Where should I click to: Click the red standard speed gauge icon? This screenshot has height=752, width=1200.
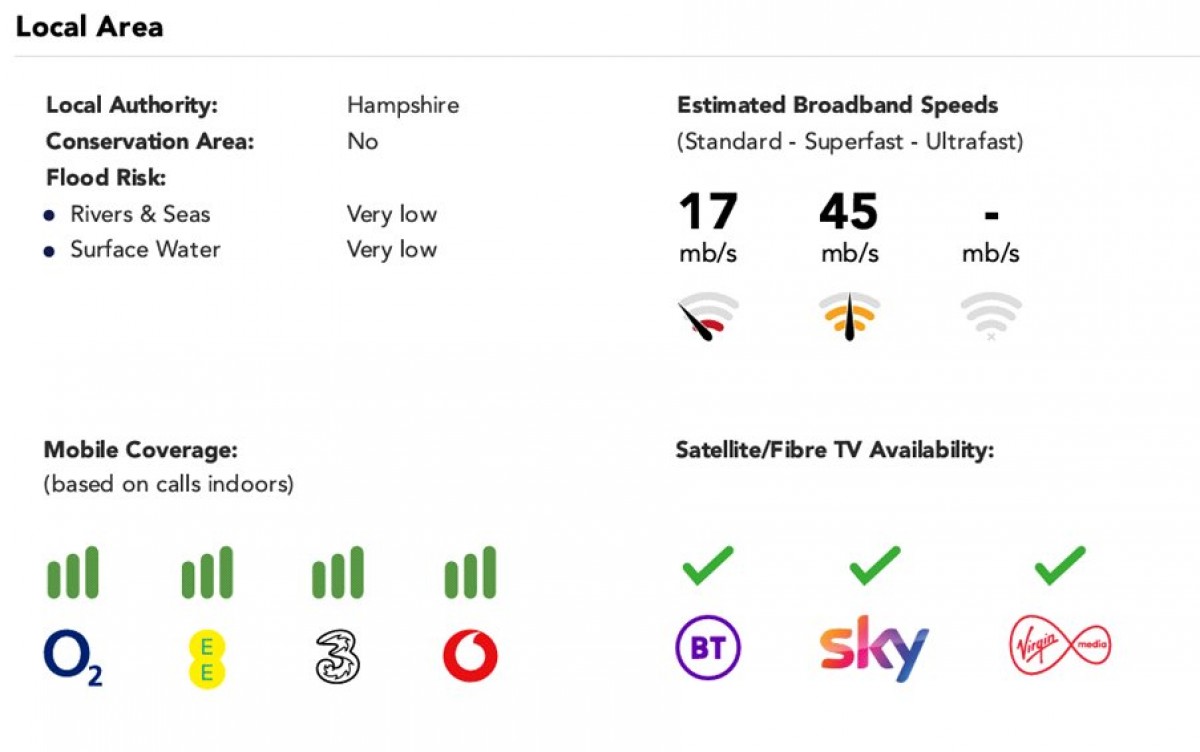point(708,318)
